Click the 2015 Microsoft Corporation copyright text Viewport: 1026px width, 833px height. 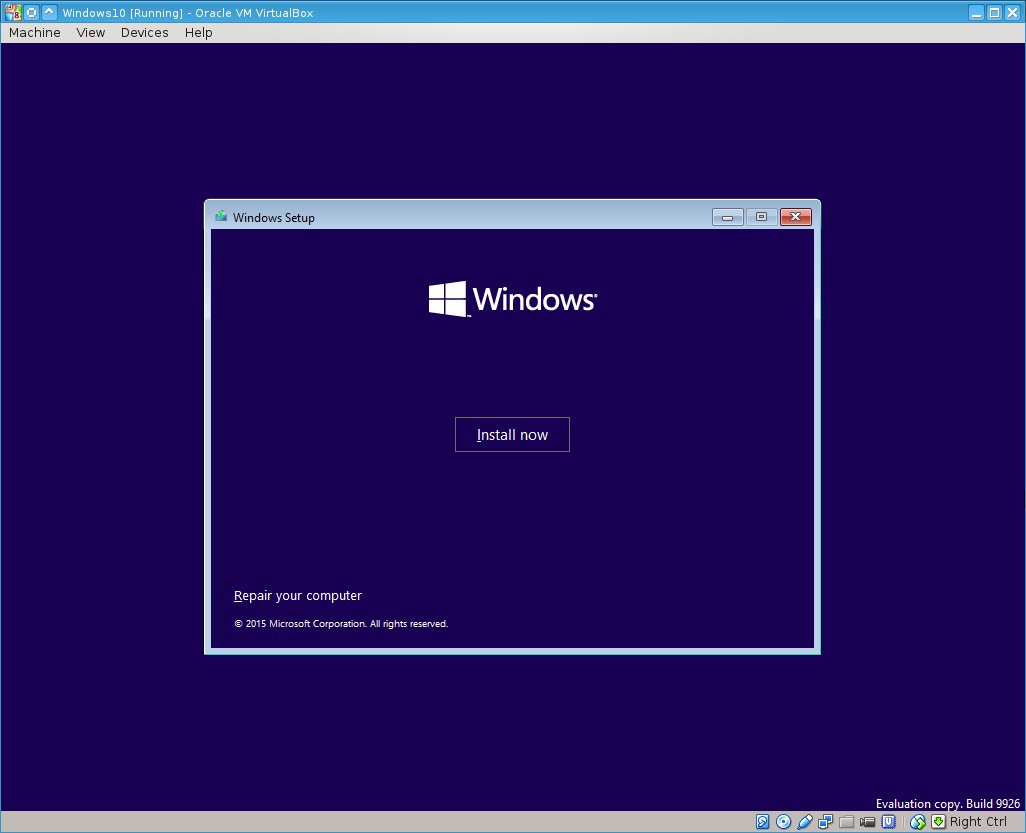[x=341, y=624]
